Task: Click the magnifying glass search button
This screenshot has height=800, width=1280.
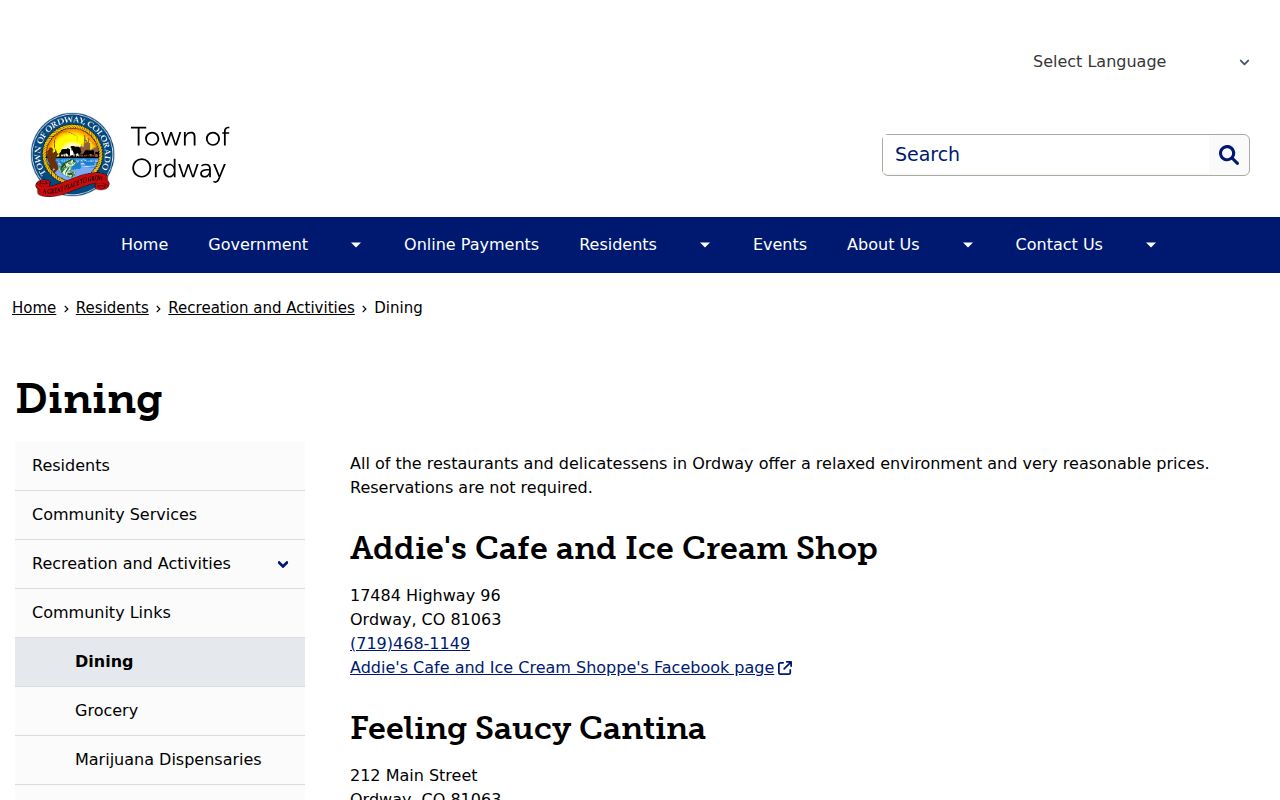Action: (1229, 155)
